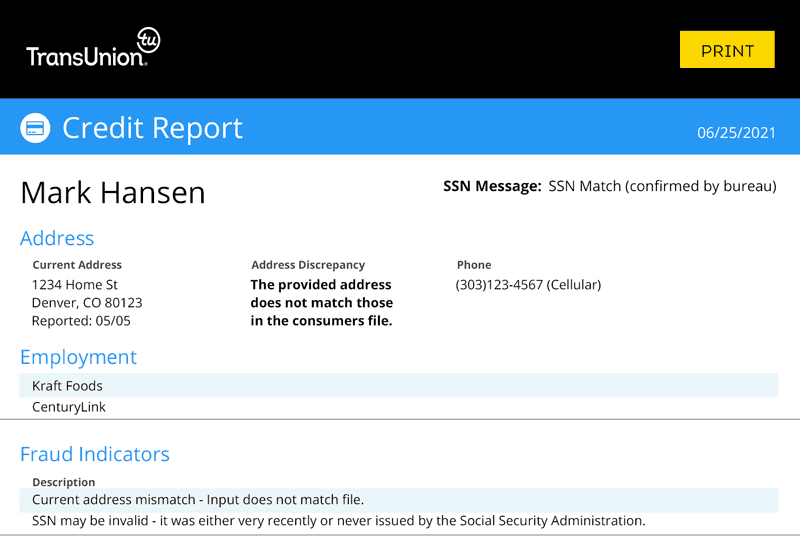This screenshot has height=545, width=800.
Task: Click the Credit Report header title
Action: click(152, 128)
